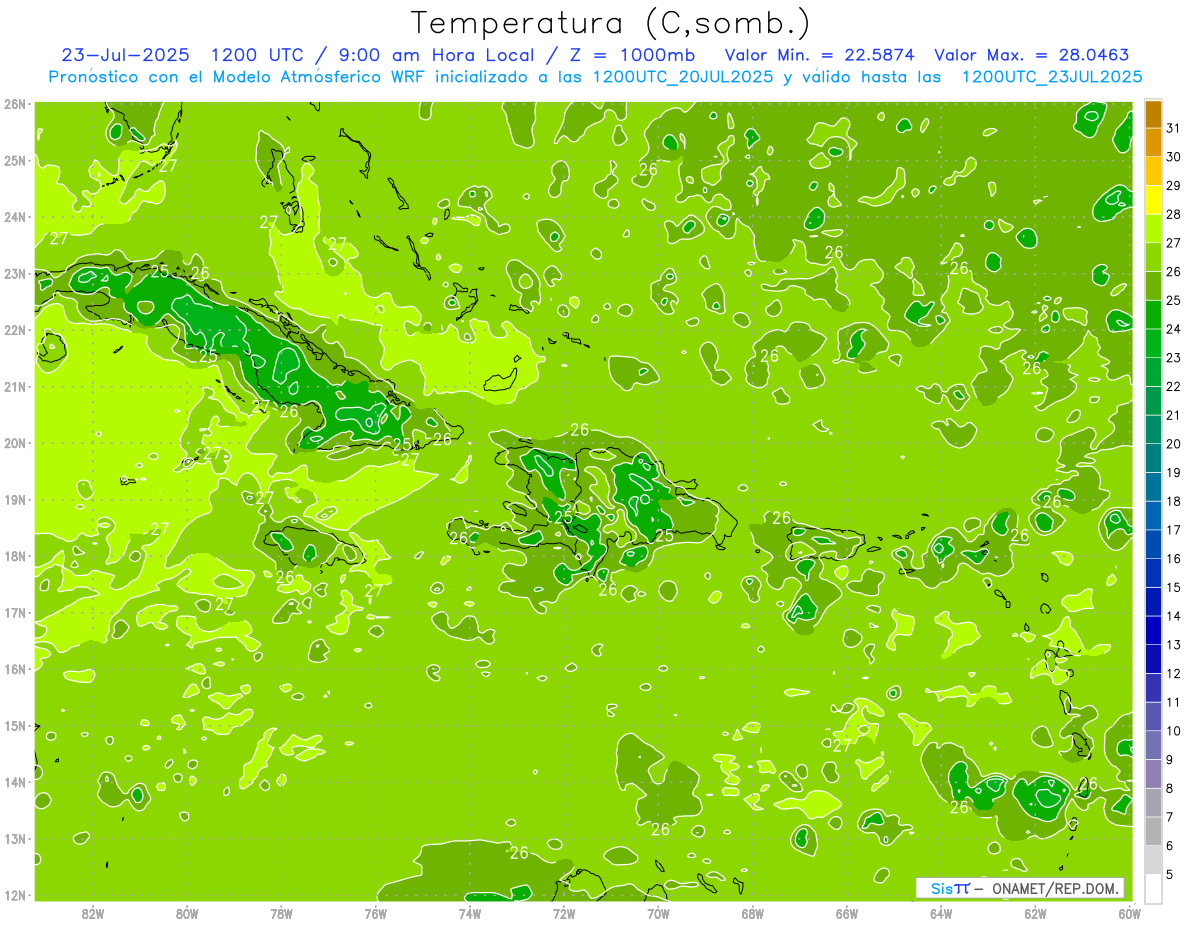Pick the dark orange swatch above 31
The height and width of the screenshot is (927, 1200).
pos(1153,113)
